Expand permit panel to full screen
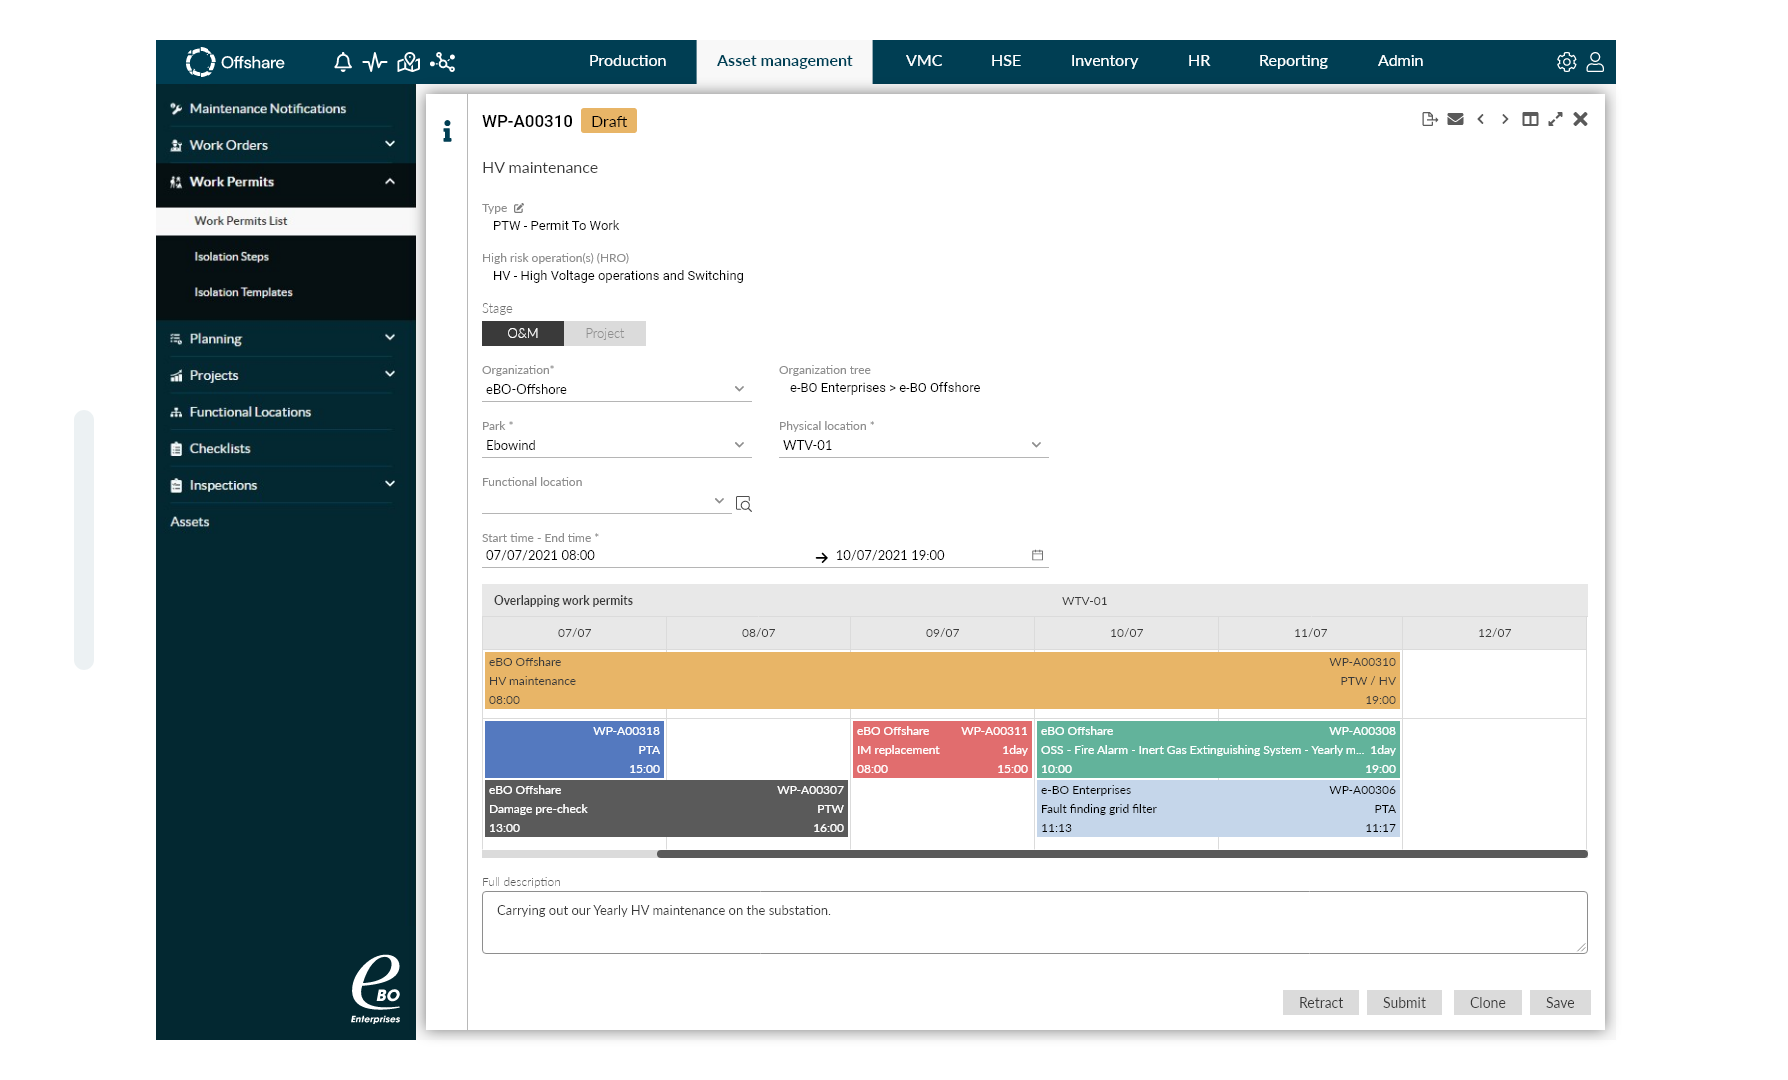 point(1555,119)
